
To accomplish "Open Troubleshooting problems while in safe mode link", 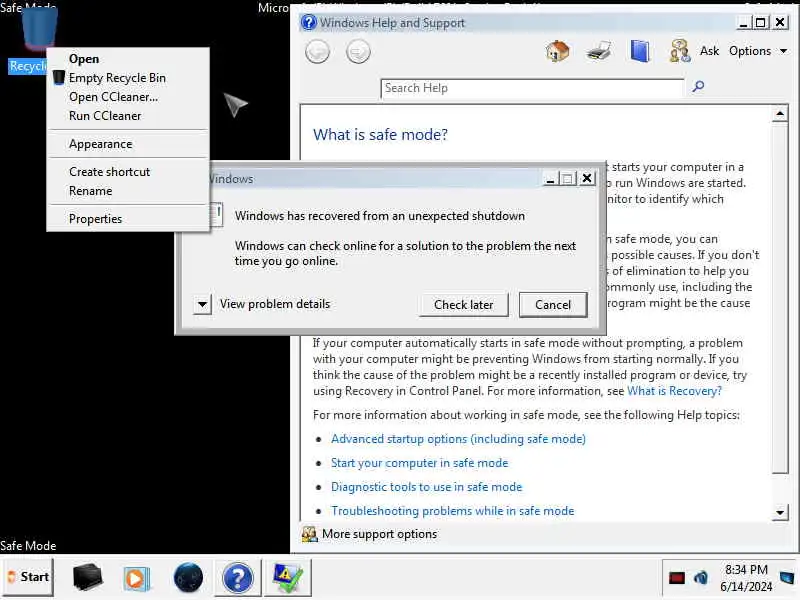I will click(453, 511).
